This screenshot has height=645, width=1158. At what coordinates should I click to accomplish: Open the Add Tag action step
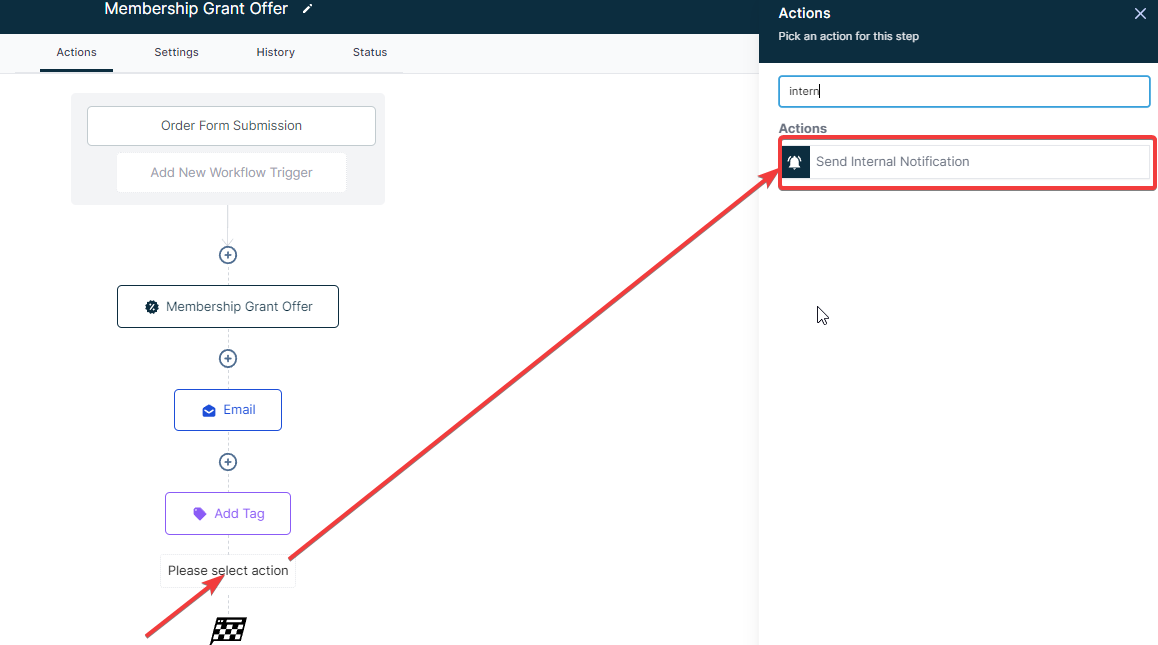227,513
